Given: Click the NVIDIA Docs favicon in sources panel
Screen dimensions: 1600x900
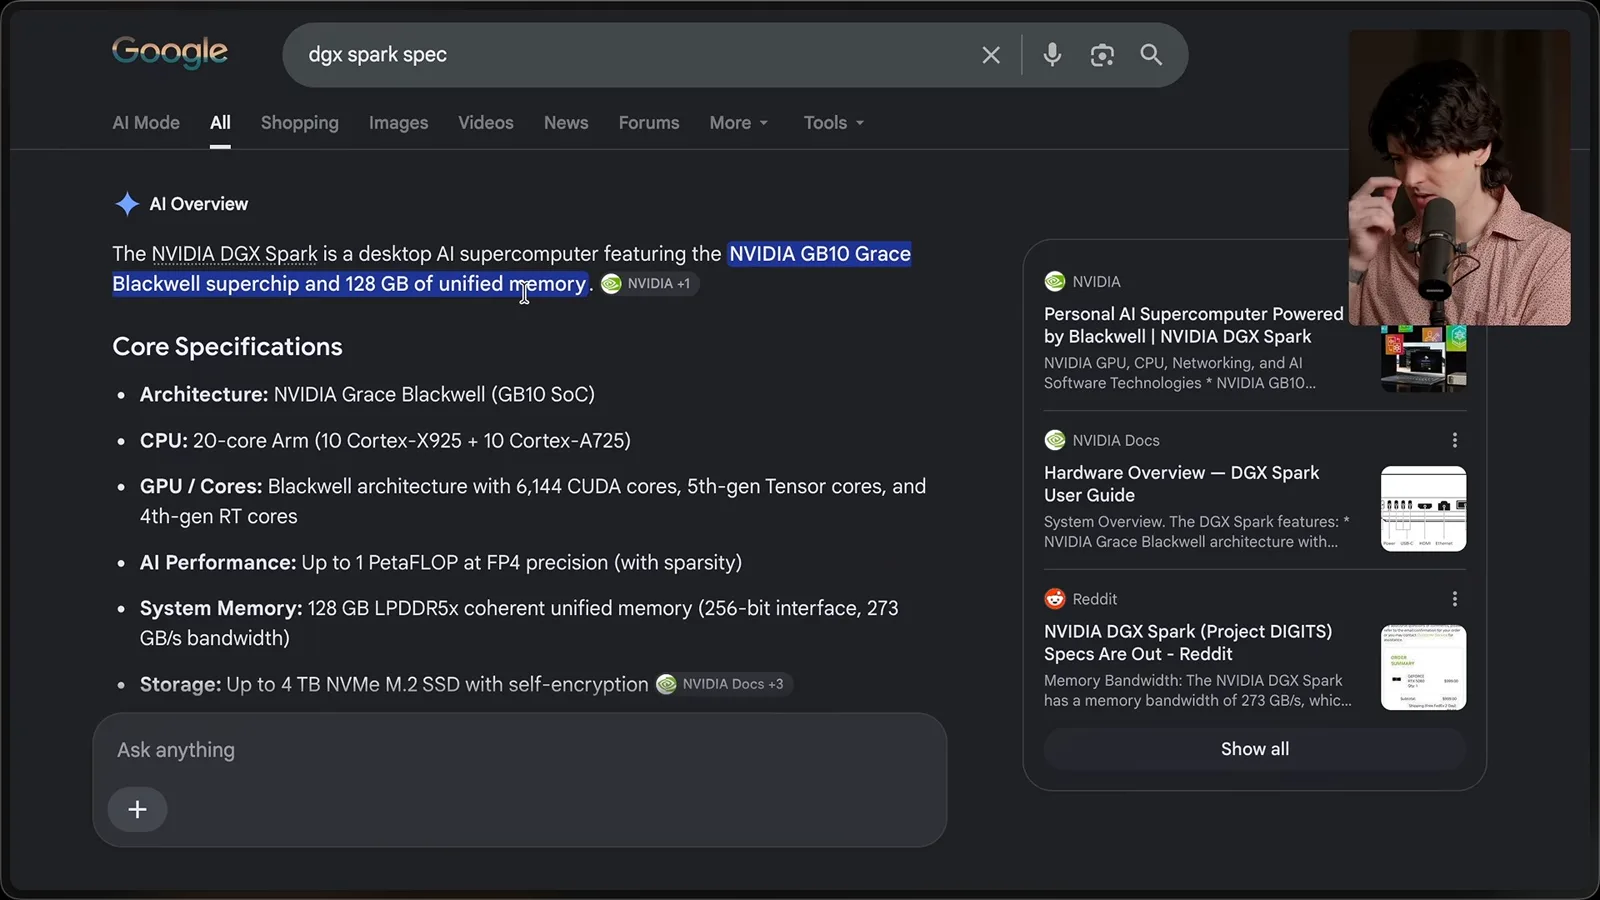Looking at the screenshot, I should (x=1055, y=440).
